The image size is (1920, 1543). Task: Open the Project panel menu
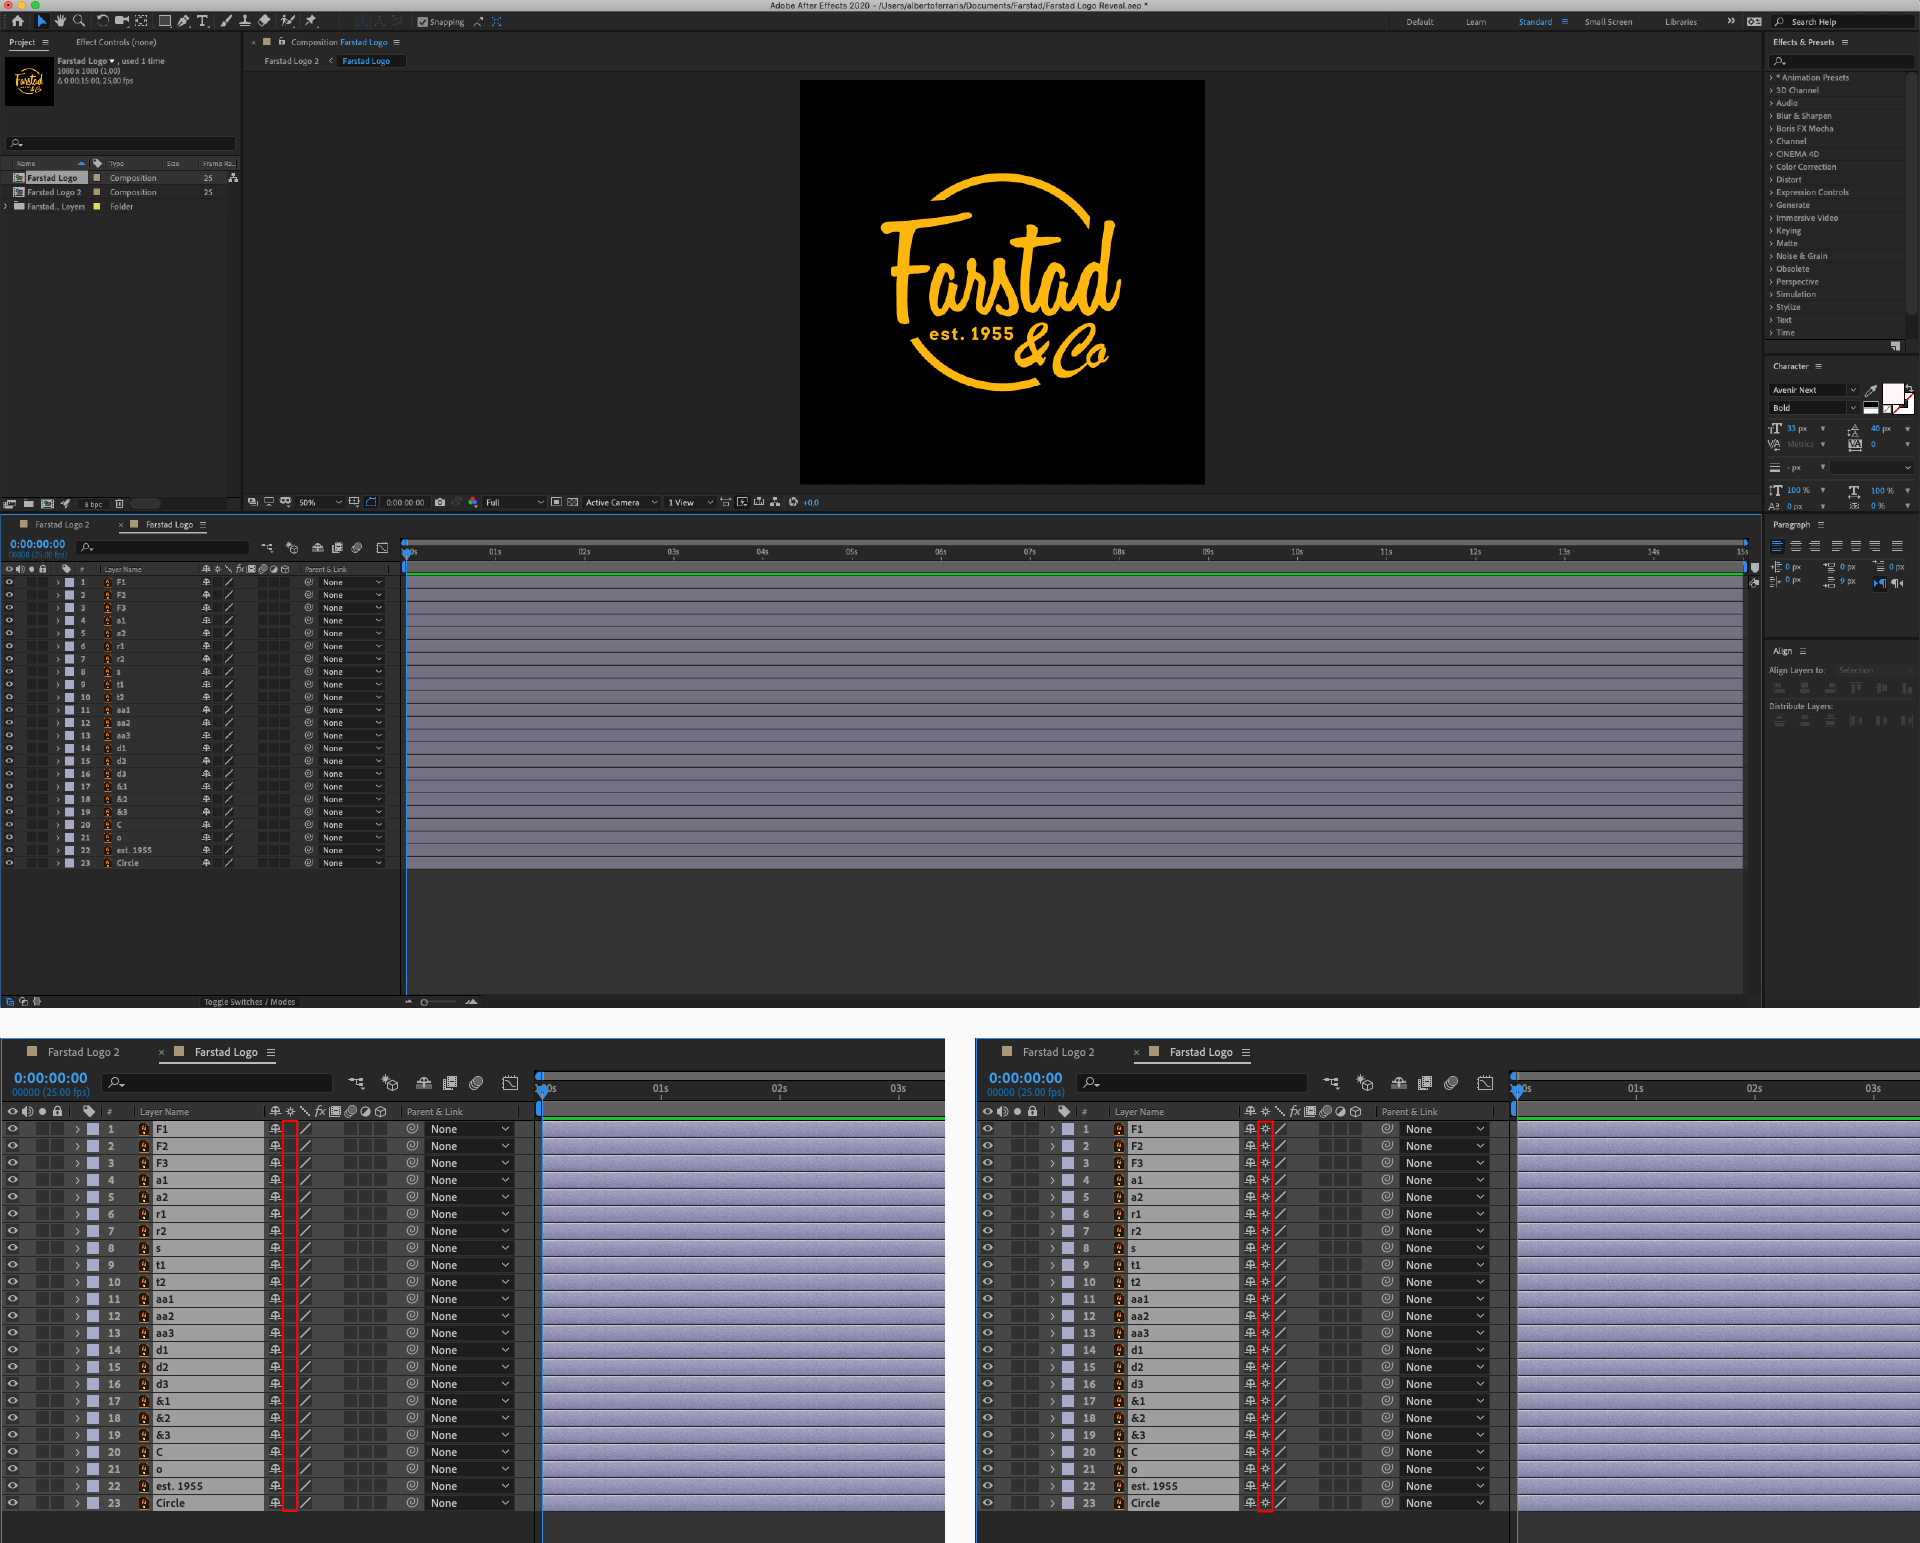coord(45,42)
